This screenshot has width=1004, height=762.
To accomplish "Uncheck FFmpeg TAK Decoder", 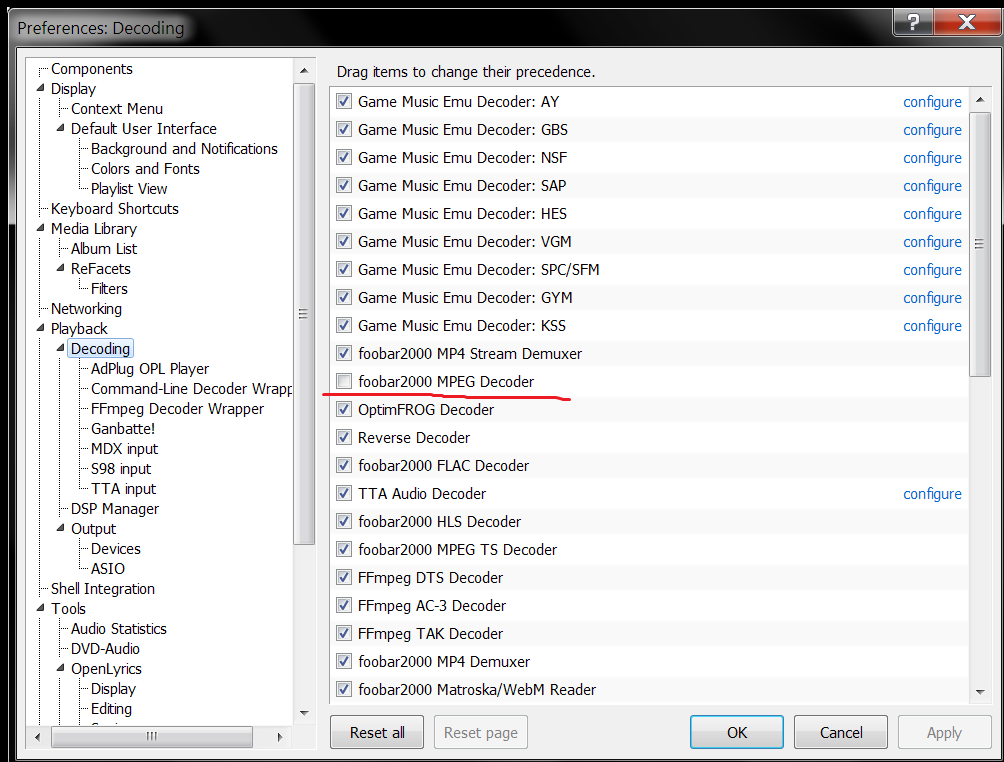I will pos(344,633).
